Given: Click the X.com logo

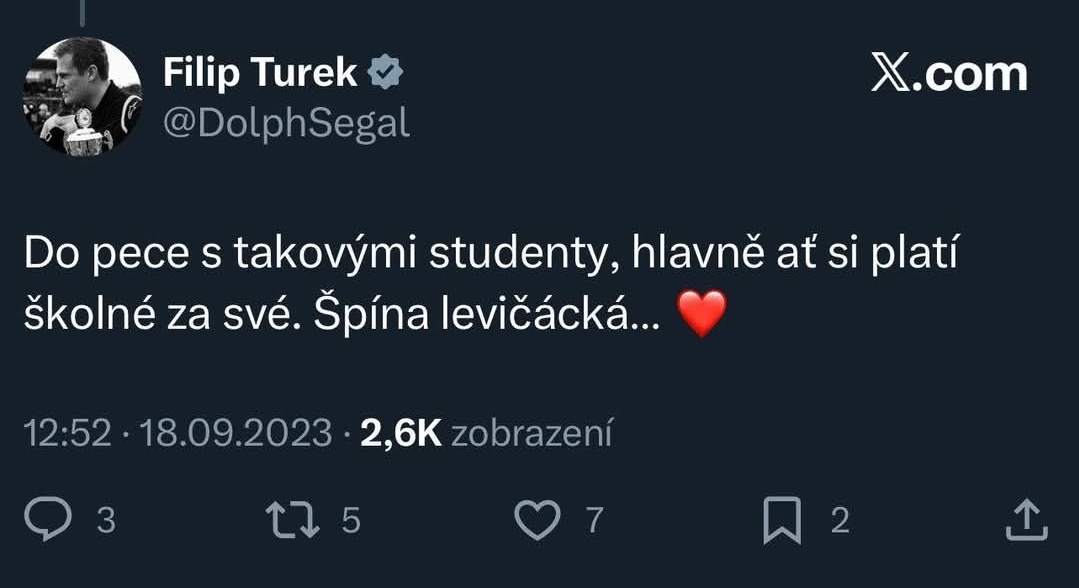Looking at the screenshot, I should [x=949, y=75].
